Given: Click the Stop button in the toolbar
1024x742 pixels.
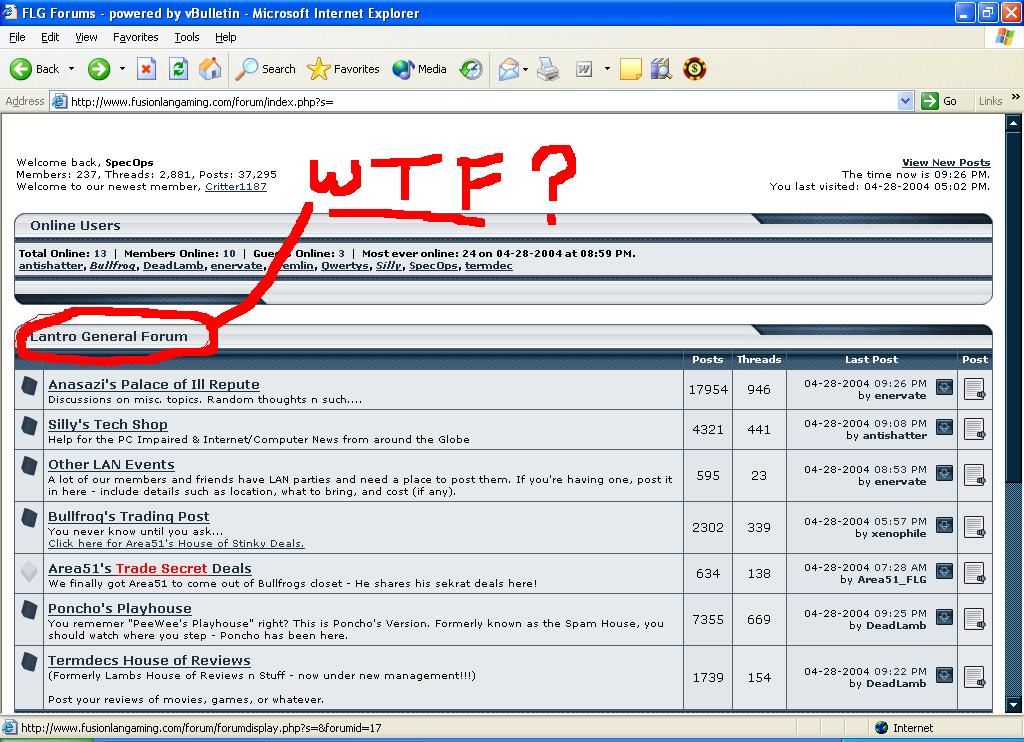Looking at the screenshot, I should (x=147, y=69).
